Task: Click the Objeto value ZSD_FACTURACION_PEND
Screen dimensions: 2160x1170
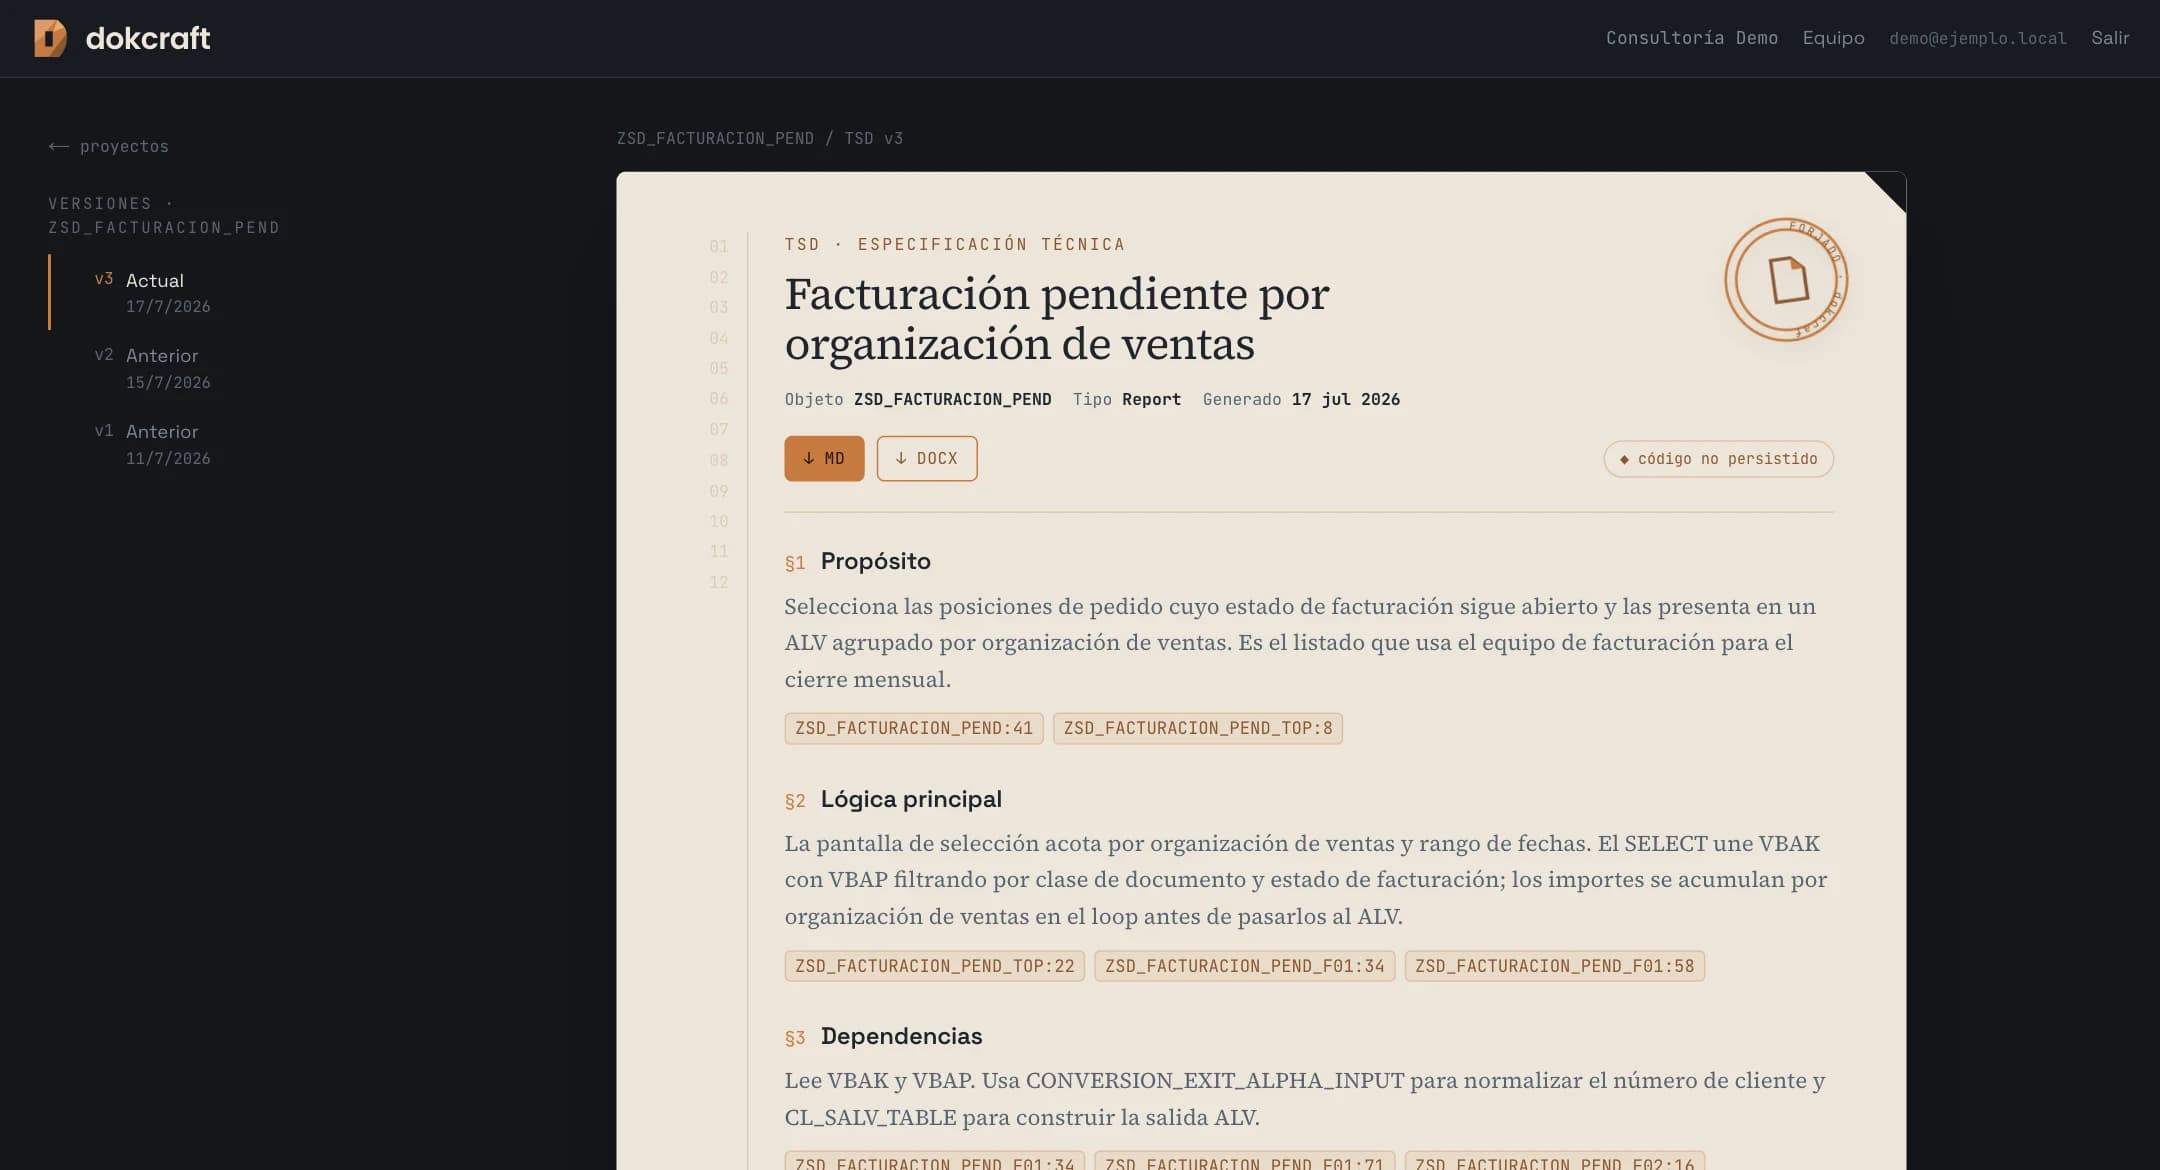Action: pyautogui.click(x=952, y=399)
